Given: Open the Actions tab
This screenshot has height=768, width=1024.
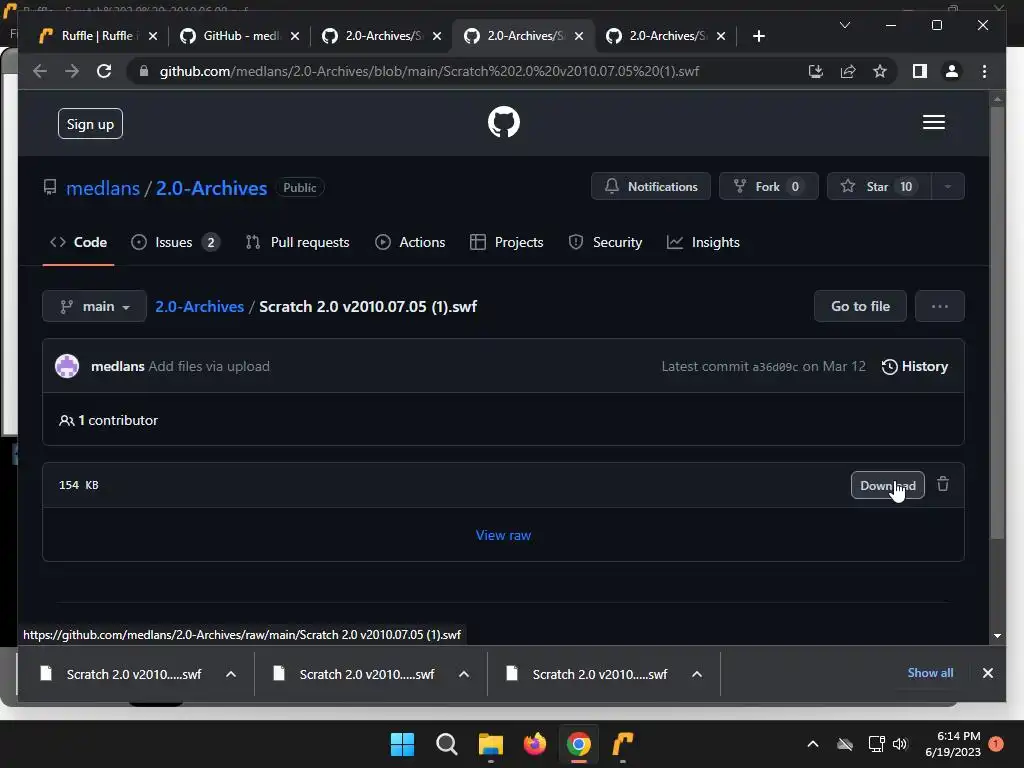Looking at the screenshot, I should coord(410,242).
